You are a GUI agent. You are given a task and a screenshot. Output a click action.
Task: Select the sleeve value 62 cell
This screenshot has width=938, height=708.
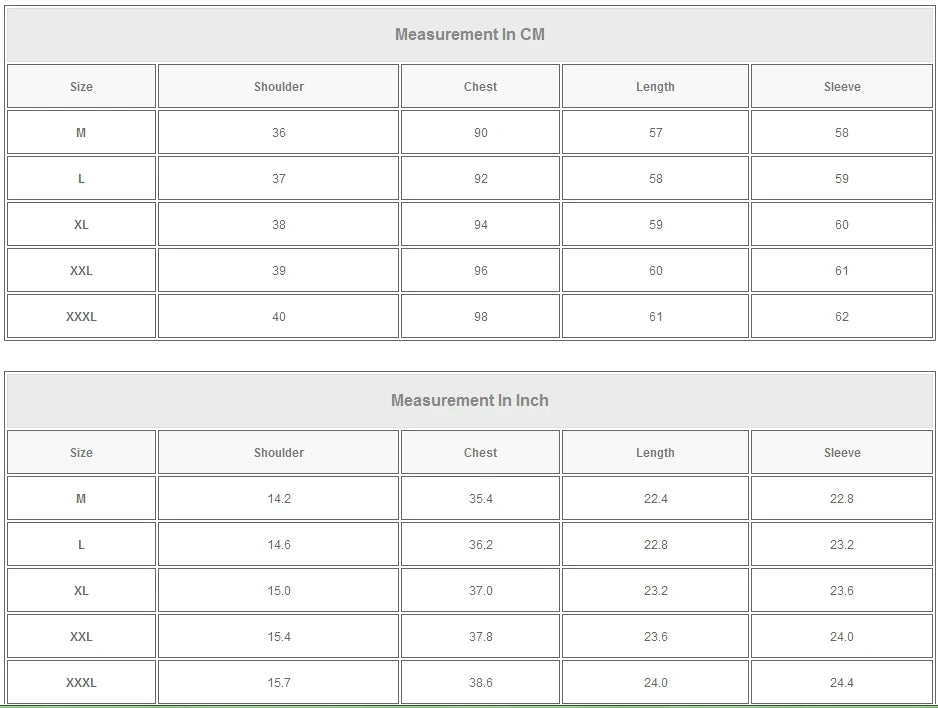point(842,317)
